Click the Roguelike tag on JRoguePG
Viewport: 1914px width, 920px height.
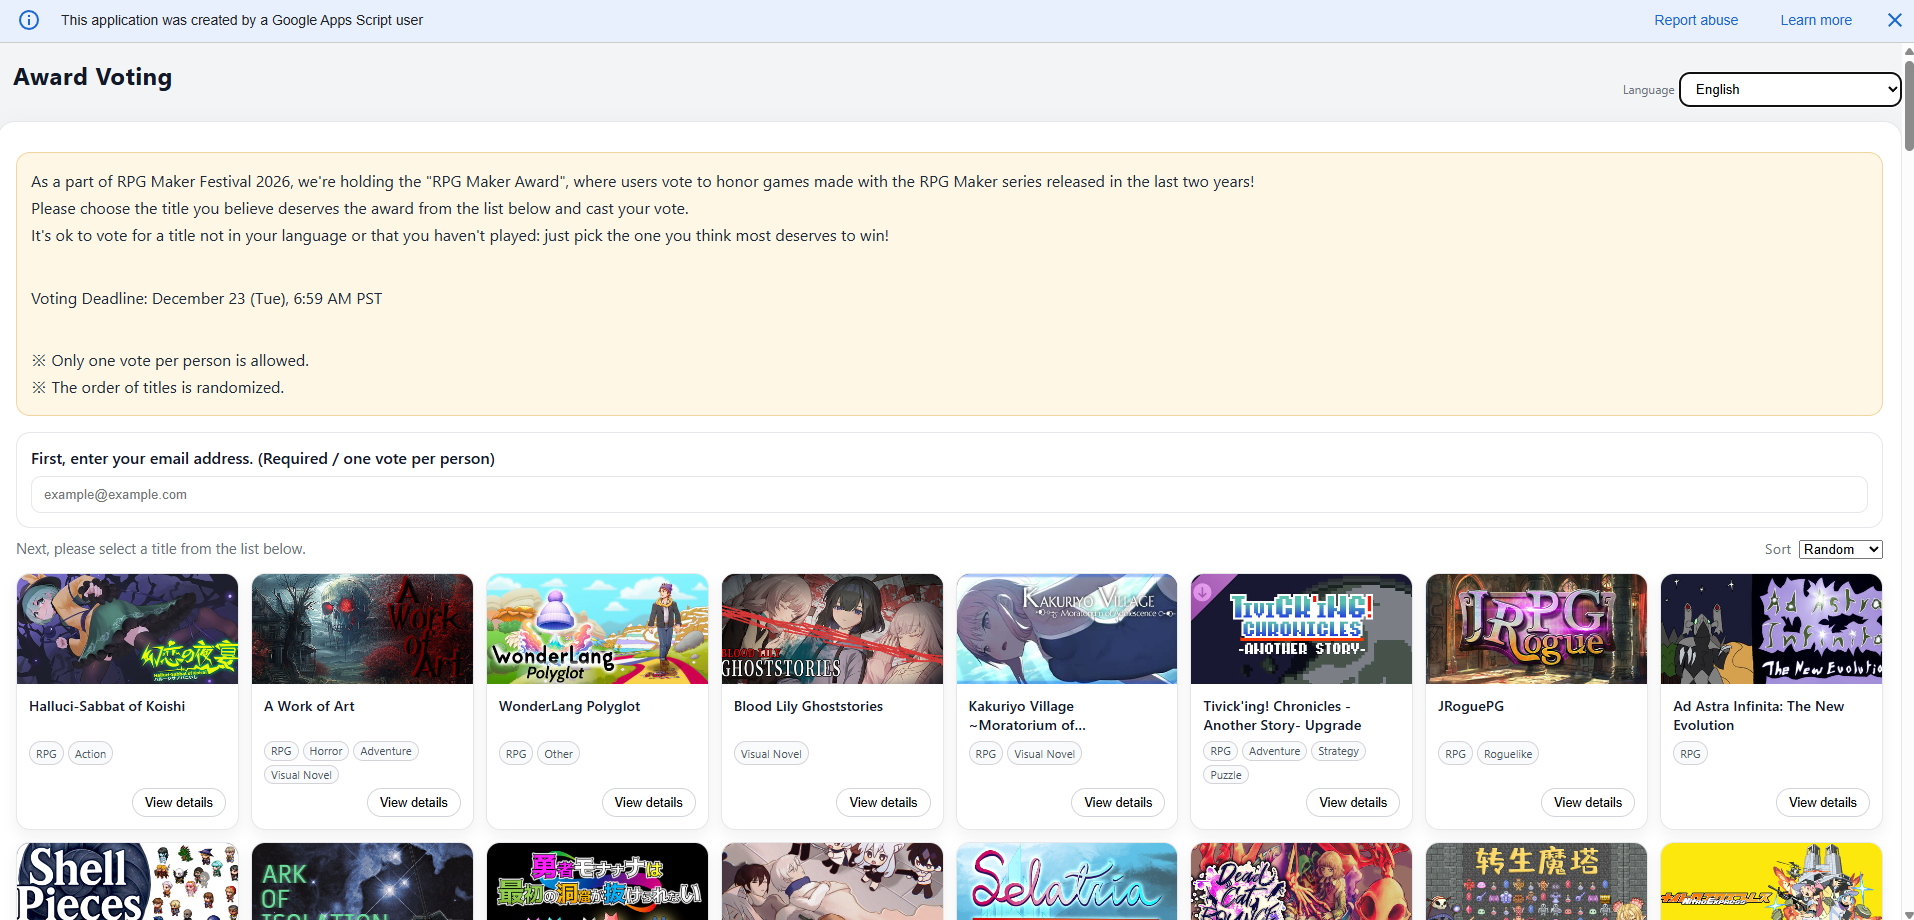pyautogui.click(x=1507, y=754)
